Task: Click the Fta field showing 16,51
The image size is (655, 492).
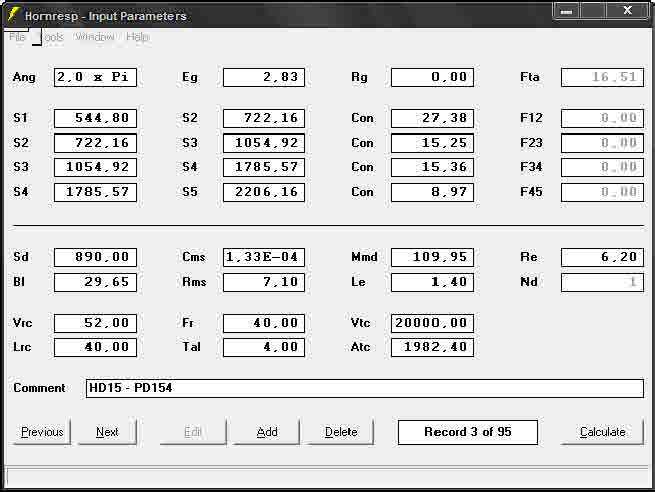Action: tap(602, 77)
